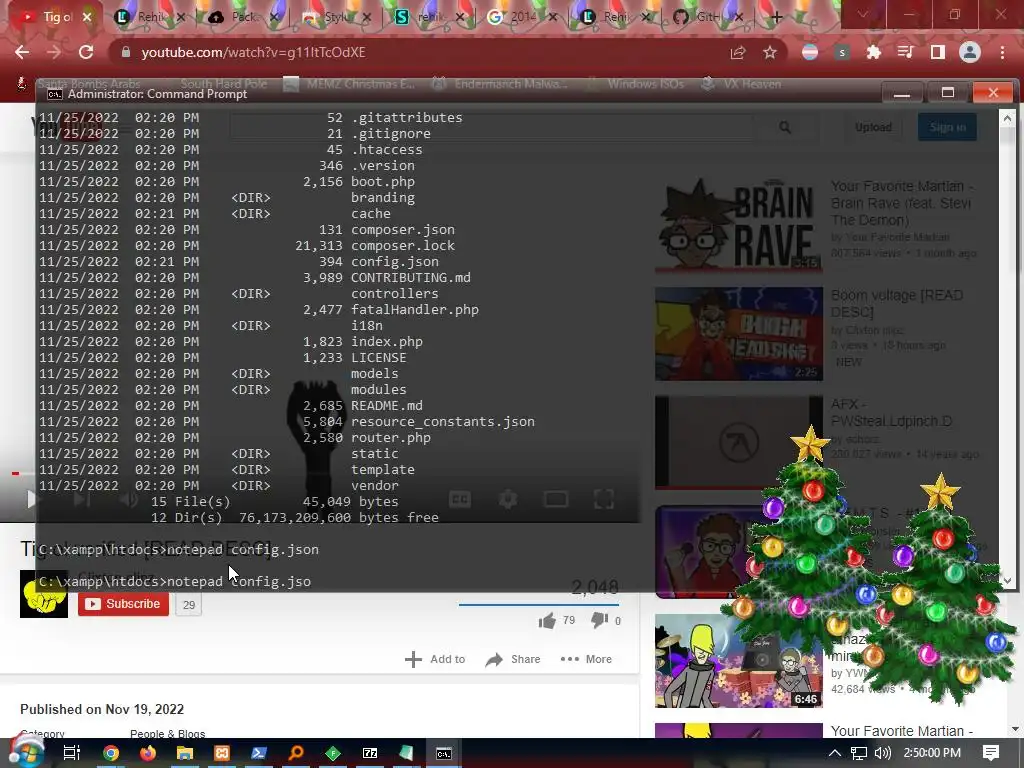Click the striped flag extension icon
The width and height of the screenshot is (1024, 768).
point(810,52)
